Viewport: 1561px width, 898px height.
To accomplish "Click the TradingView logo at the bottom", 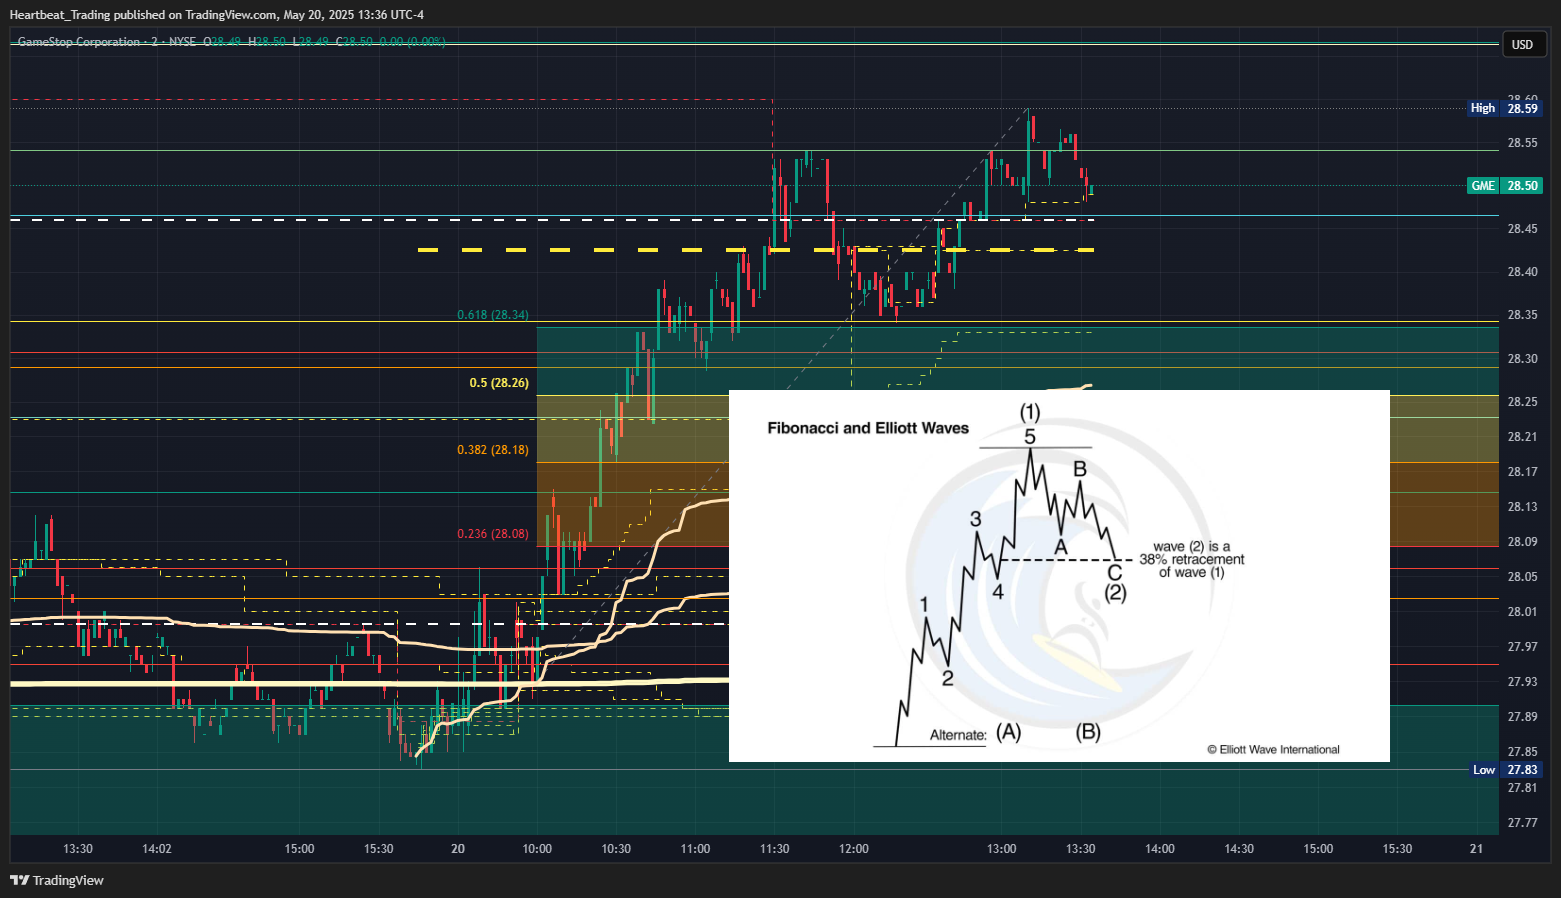I will tap(57, 880).
